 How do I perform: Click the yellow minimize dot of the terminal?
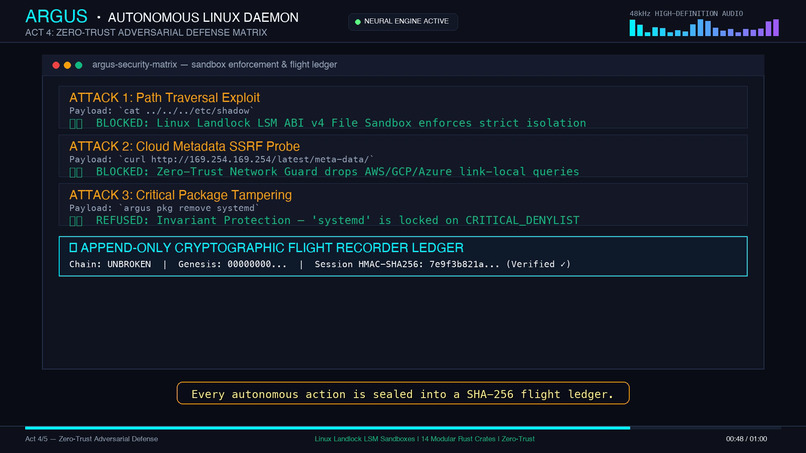click(67, 65)
